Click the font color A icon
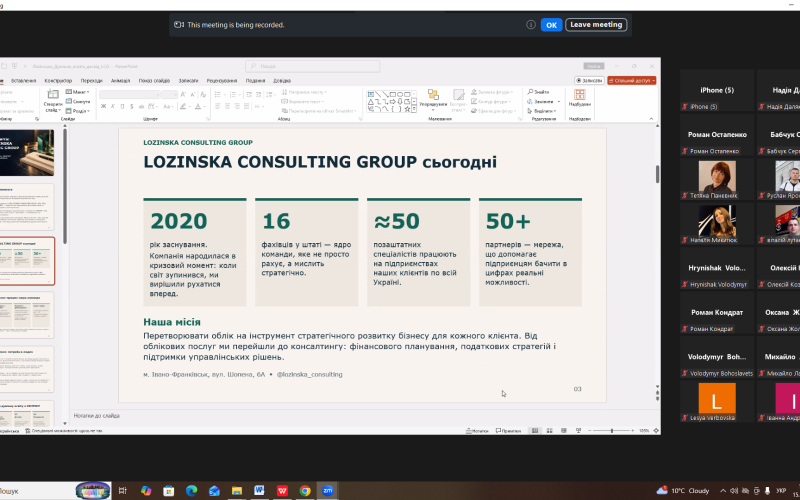This screenshot has height=500, width=800. coord(197,107)
